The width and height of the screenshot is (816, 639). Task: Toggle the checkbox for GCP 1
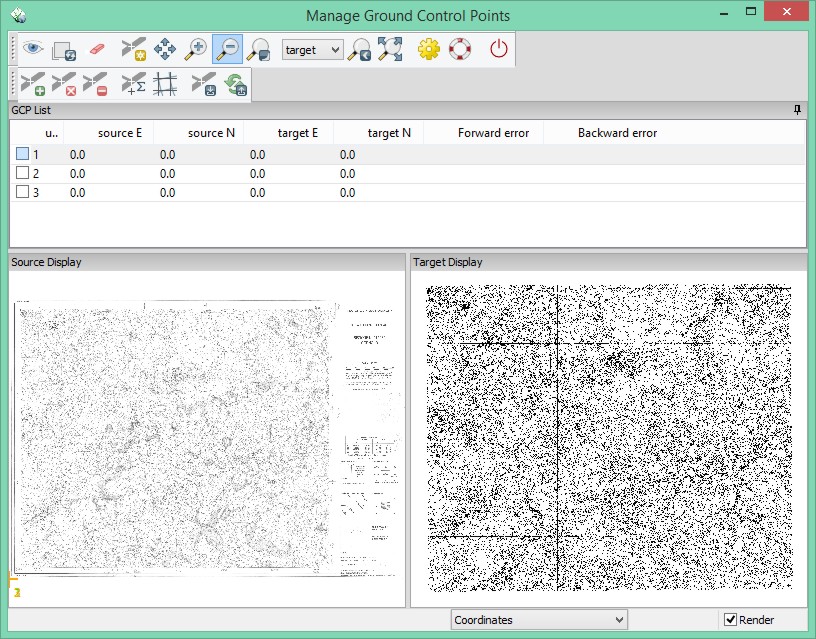[22, 154]
